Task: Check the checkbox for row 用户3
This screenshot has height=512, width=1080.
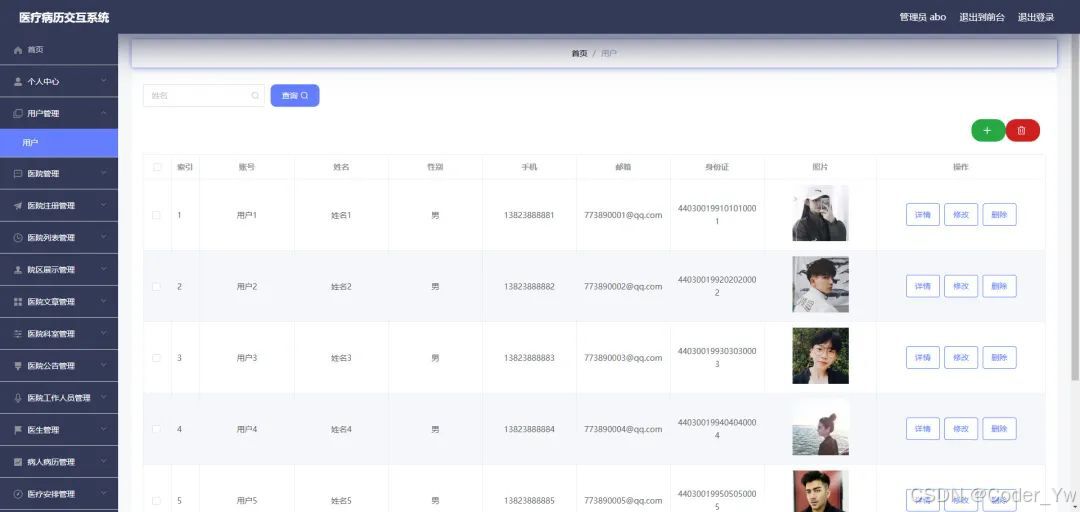Action: [156, 358]
